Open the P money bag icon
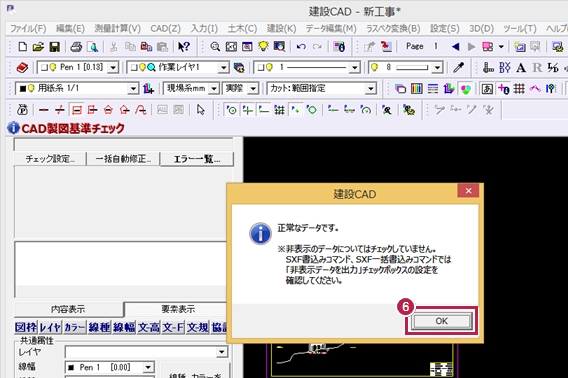The image size is (568, 378). tap(22, 110)
